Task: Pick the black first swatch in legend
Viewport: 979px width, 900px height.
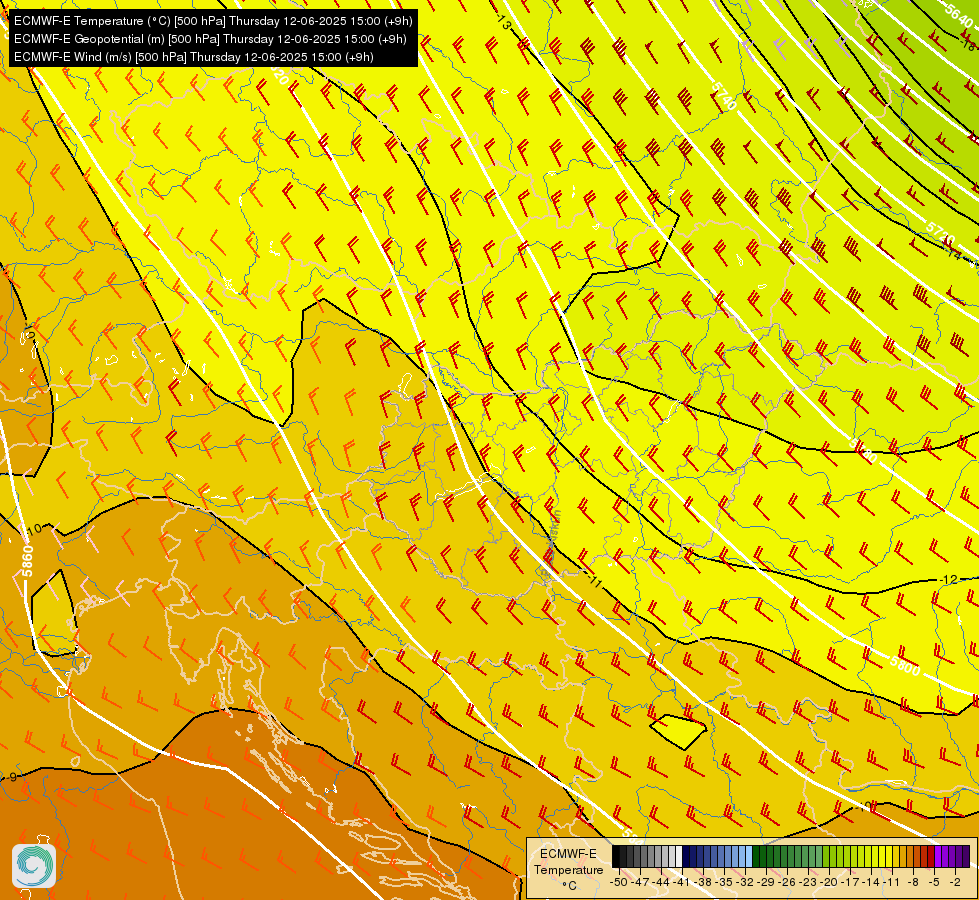Action: click(616, 857)
